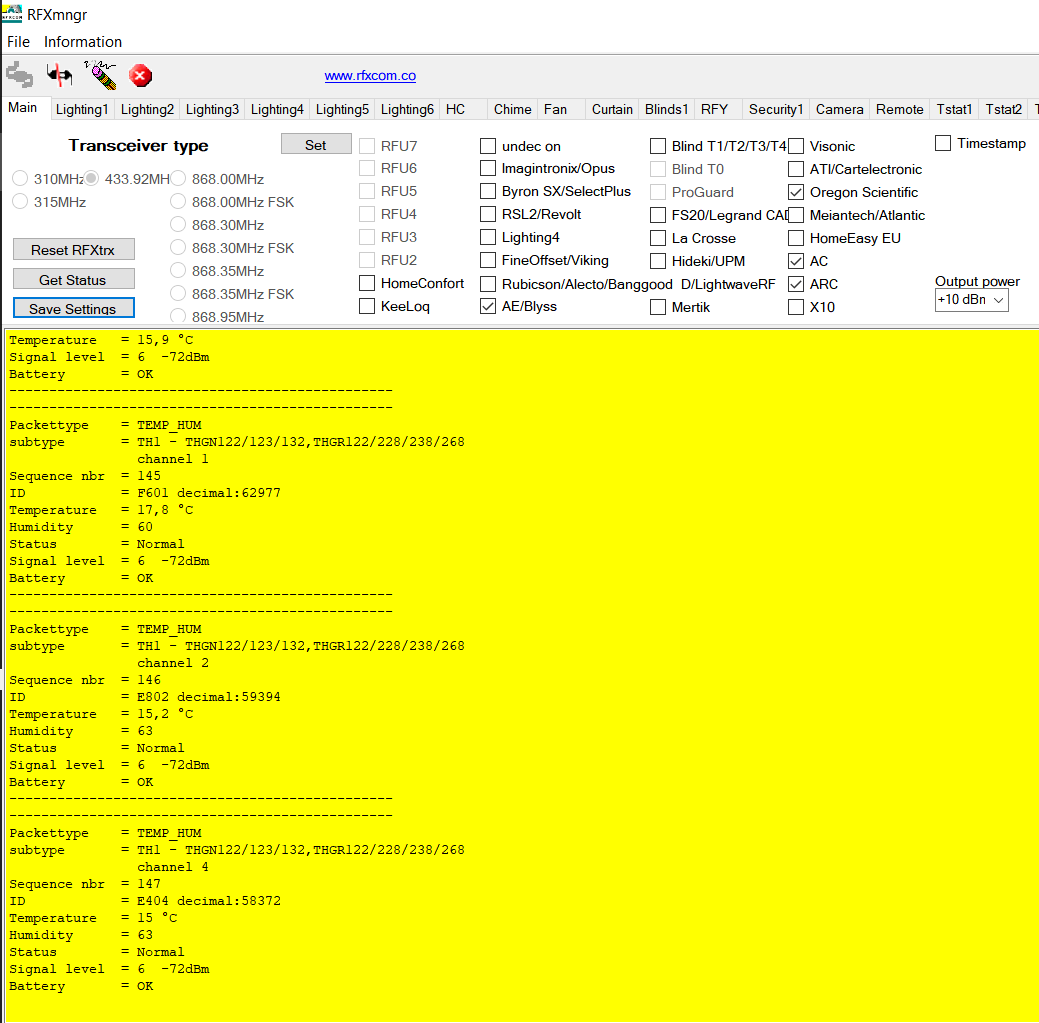
Task: Click the RFXmngr app icon in title bar
Action: [12, 13]
